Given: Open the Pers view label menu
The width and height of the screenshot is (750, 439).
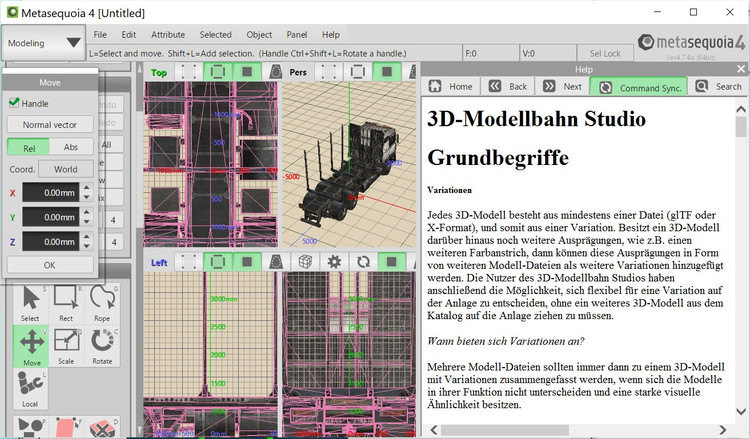Looking at the screenshot, I should coord(298,72).
